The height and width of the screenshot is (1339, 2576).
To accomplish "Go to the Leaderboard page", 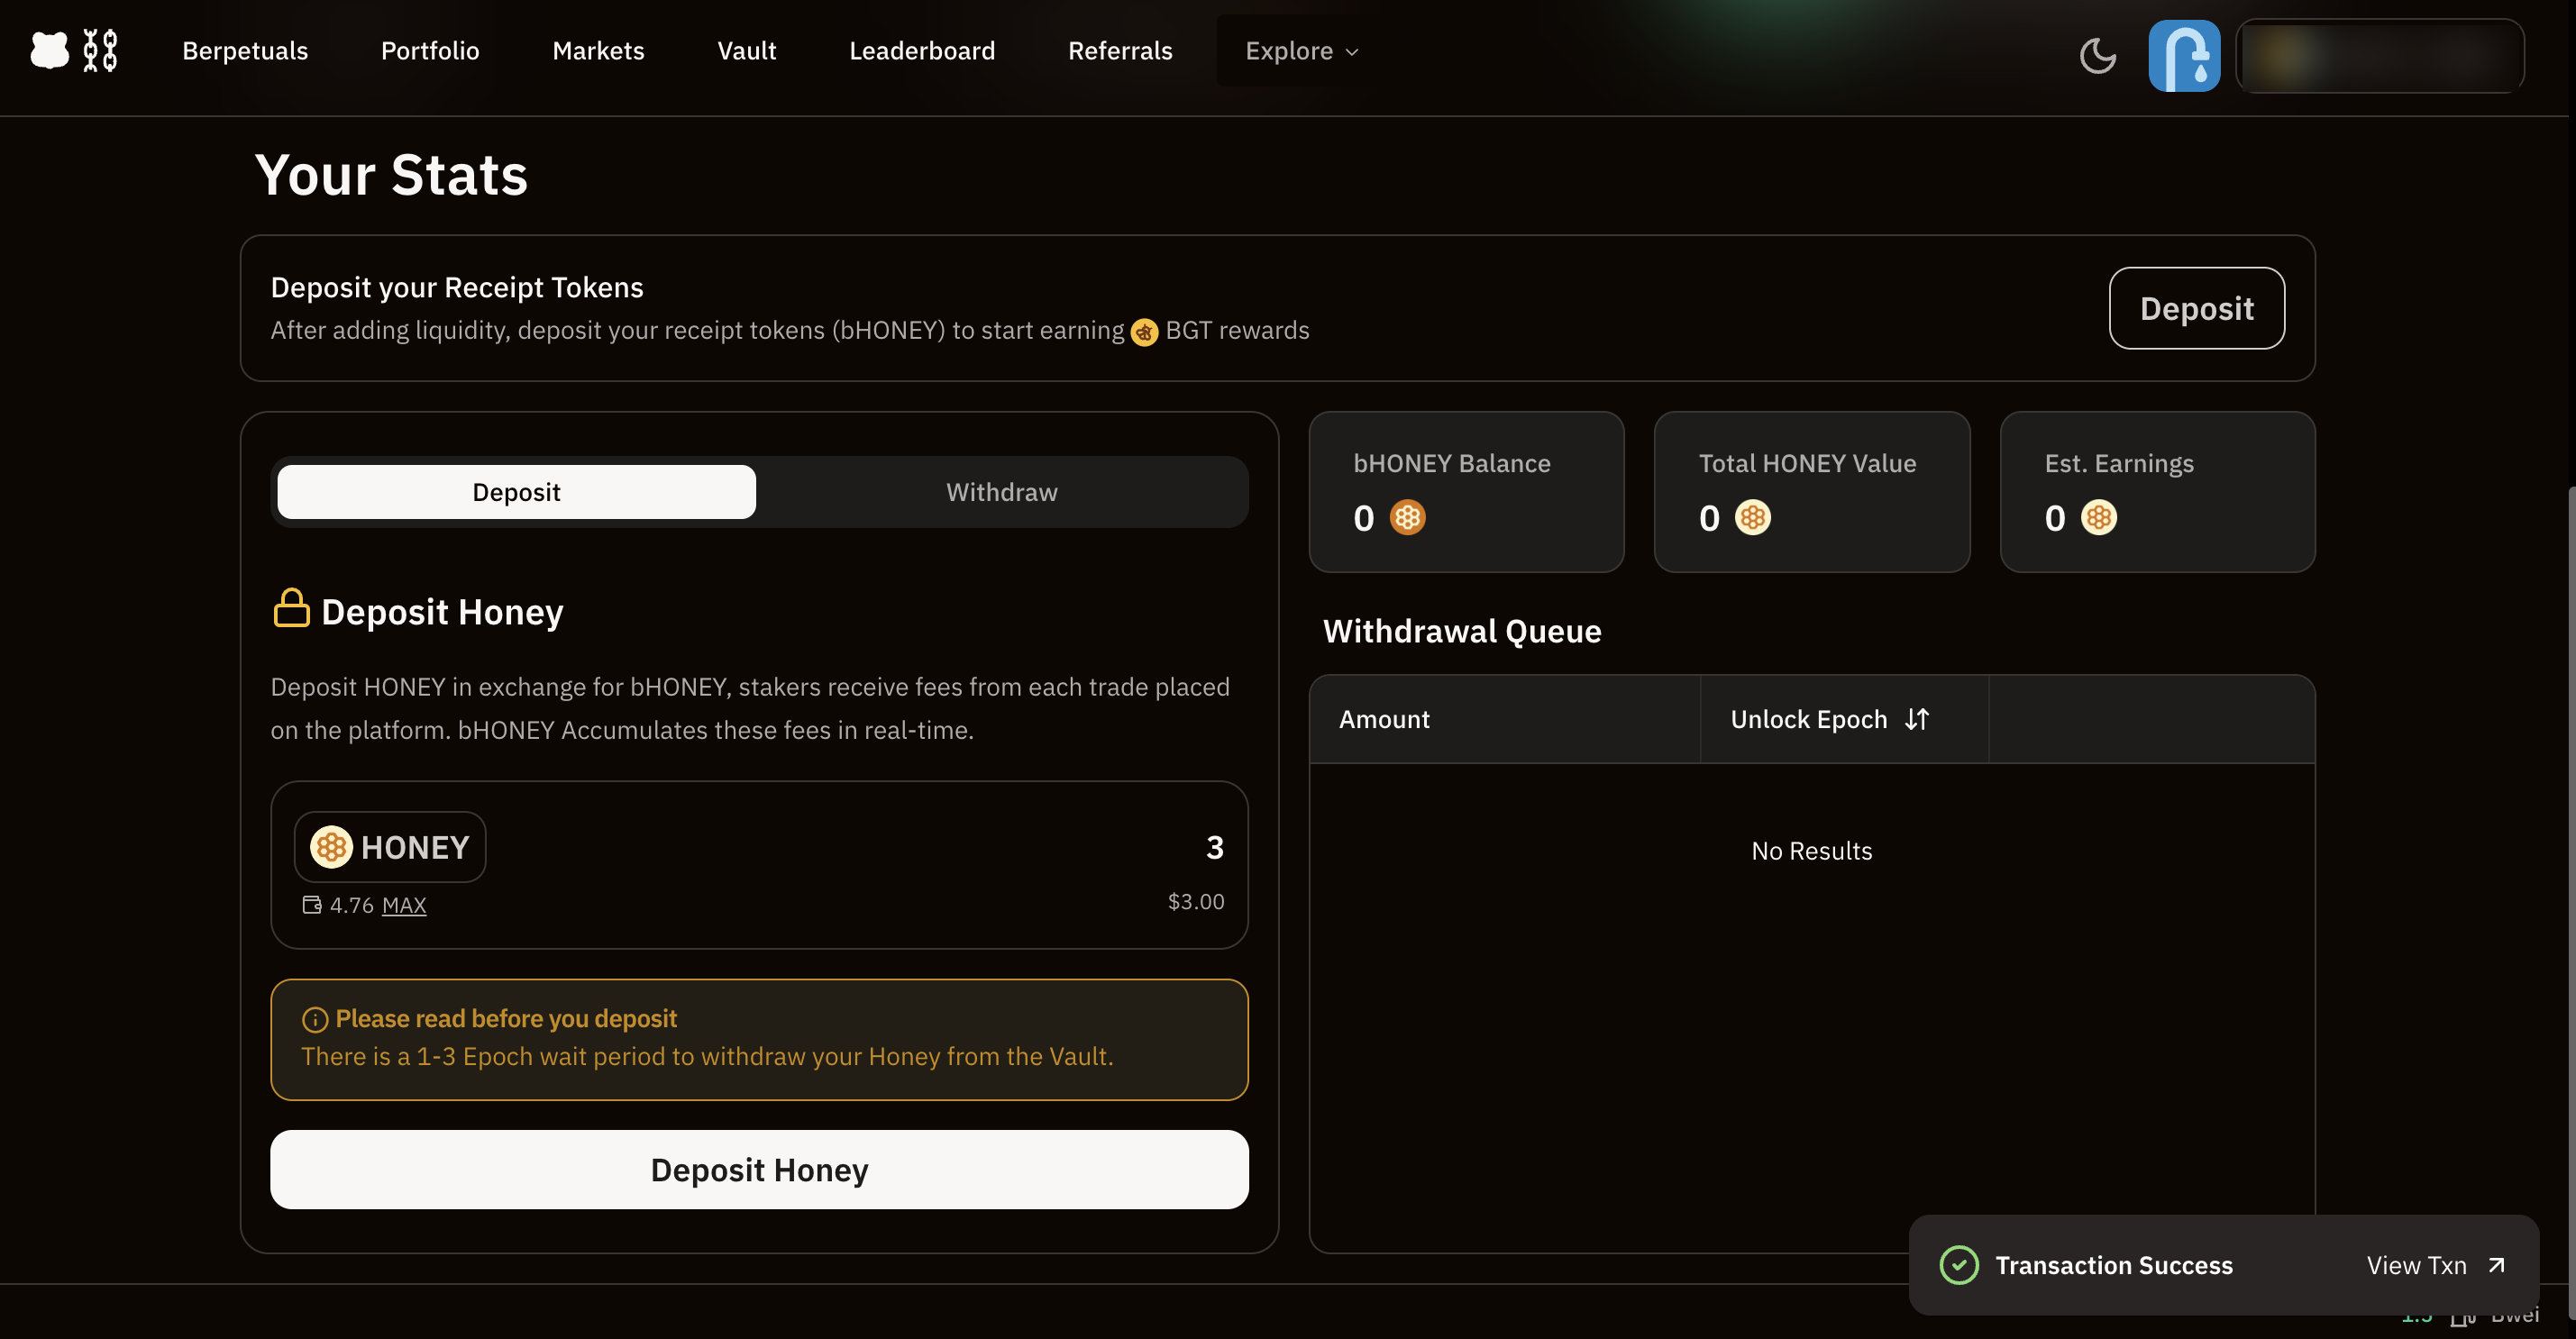I will 921,51.
